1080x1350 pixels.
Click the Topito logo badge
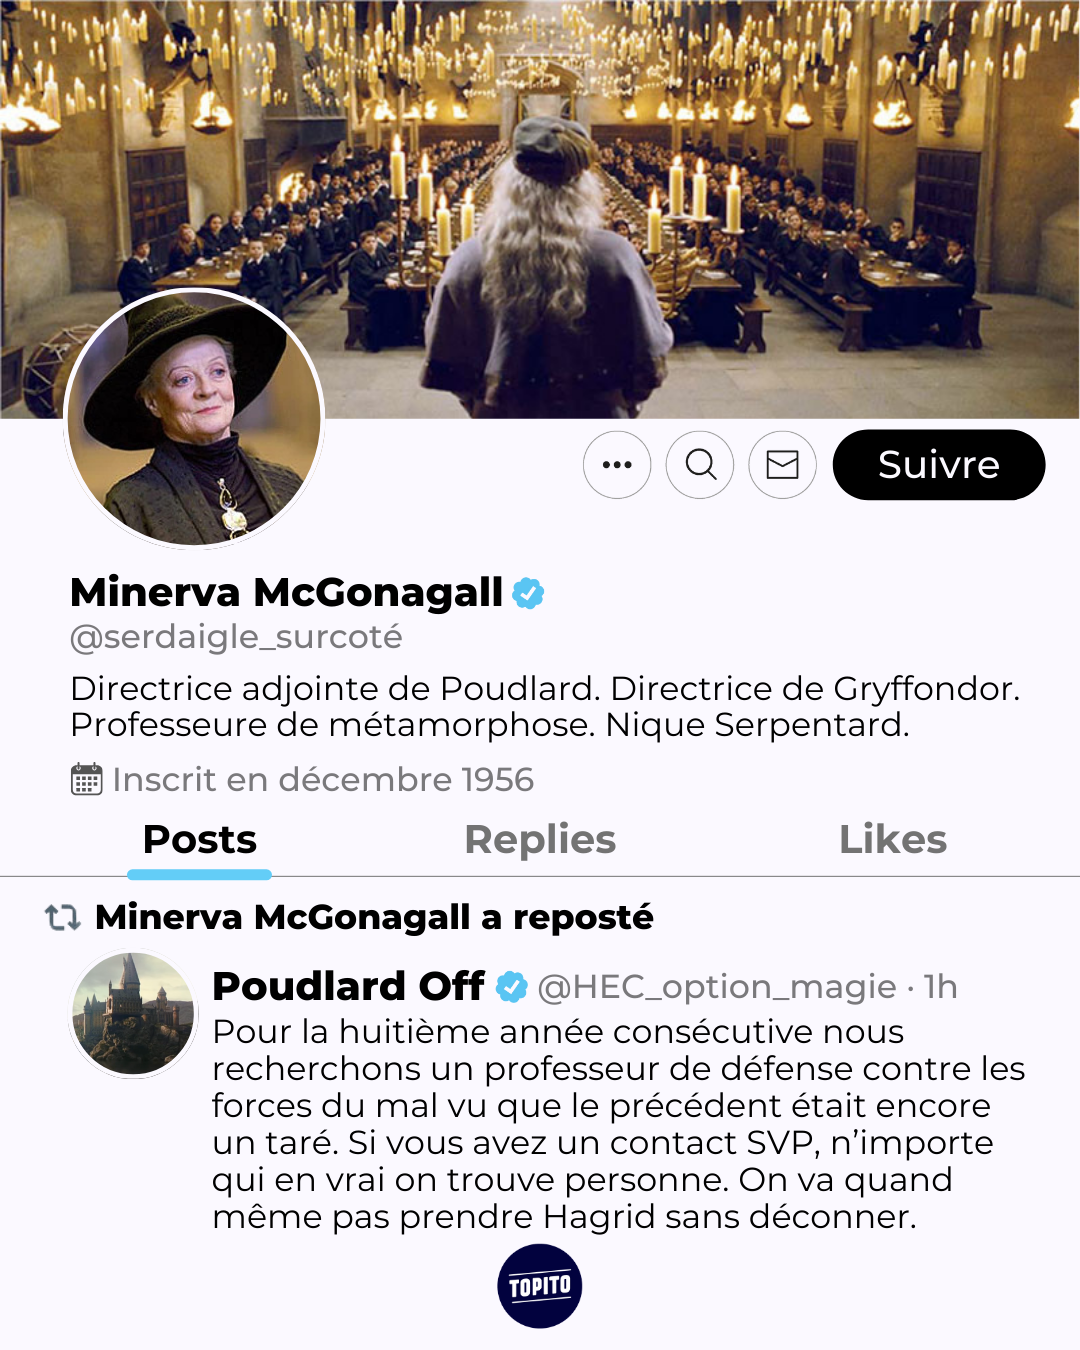point(540,1286)
